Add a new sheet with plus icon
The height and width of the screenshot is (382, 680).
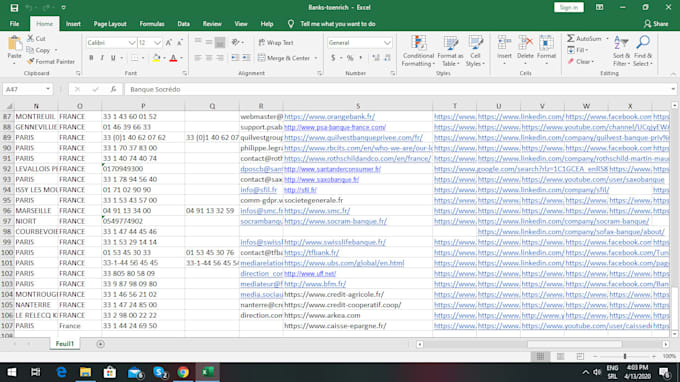(100, 344)
